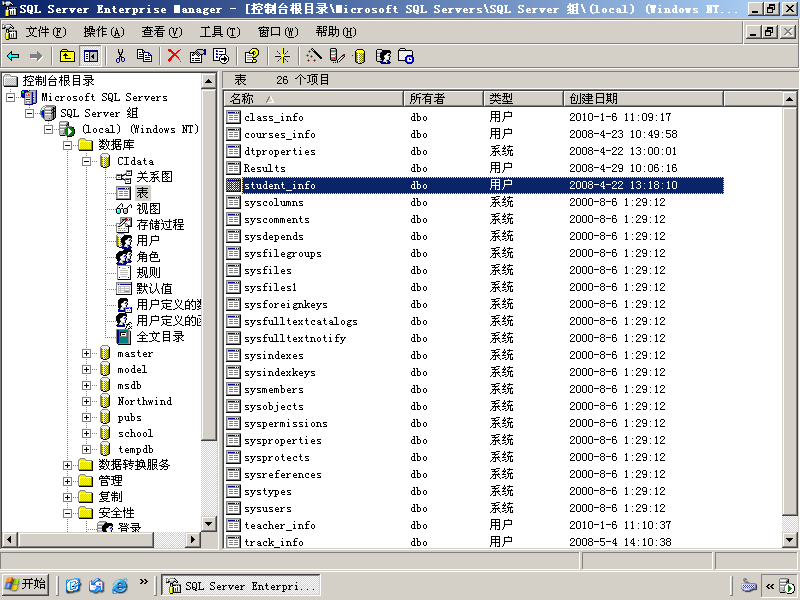Screen dimensions: 800x600
Task: Click the Internet Explorer quick launch icon
Action: coord(120,585)
